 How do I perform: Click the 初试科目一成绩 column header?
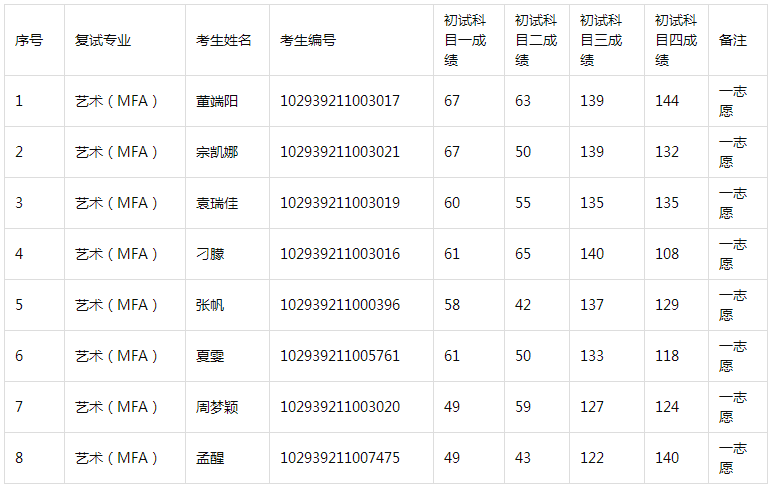466,41
